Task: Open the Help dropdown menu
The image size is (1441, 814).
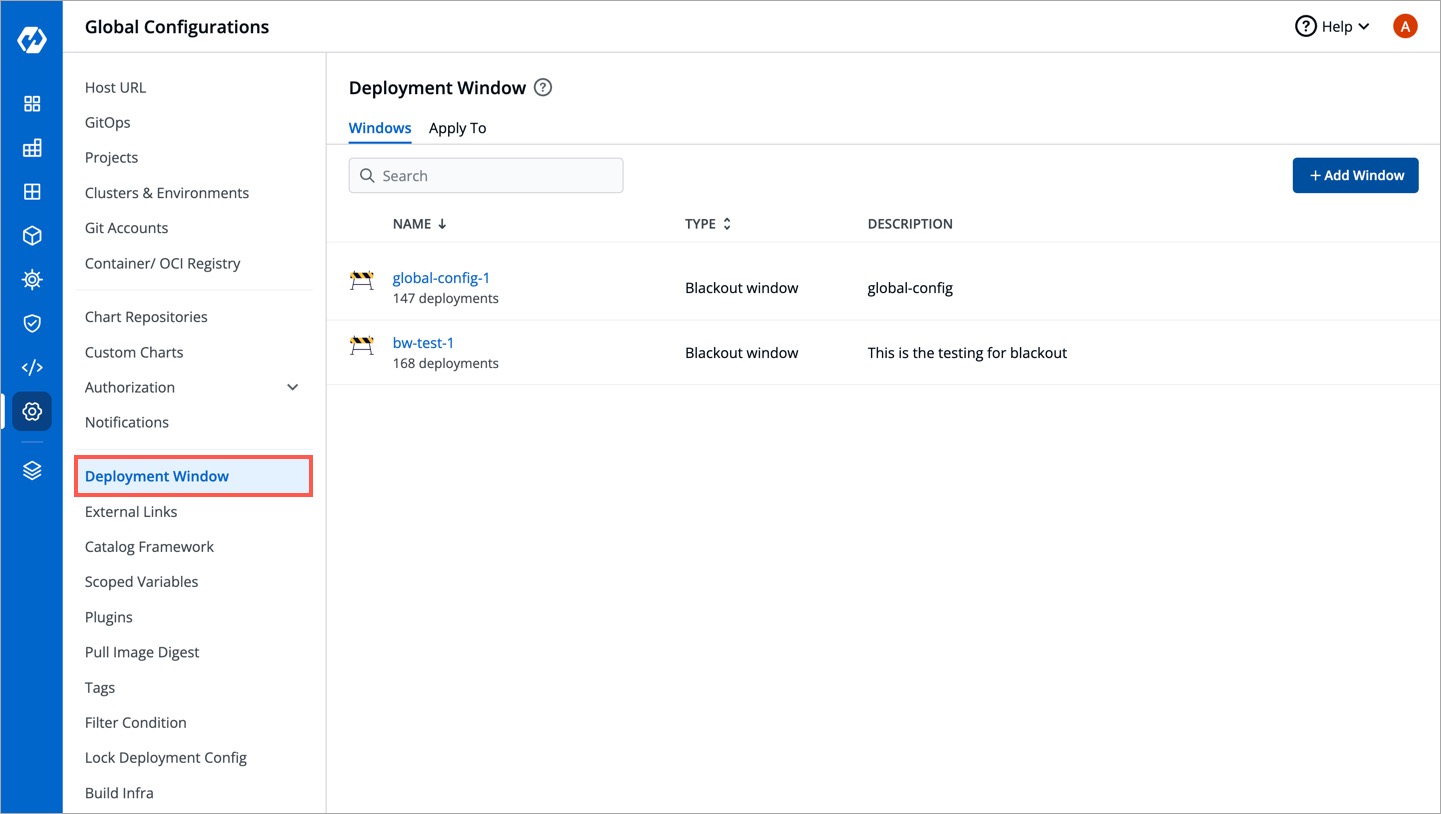Action: (x=1331, y=26)
